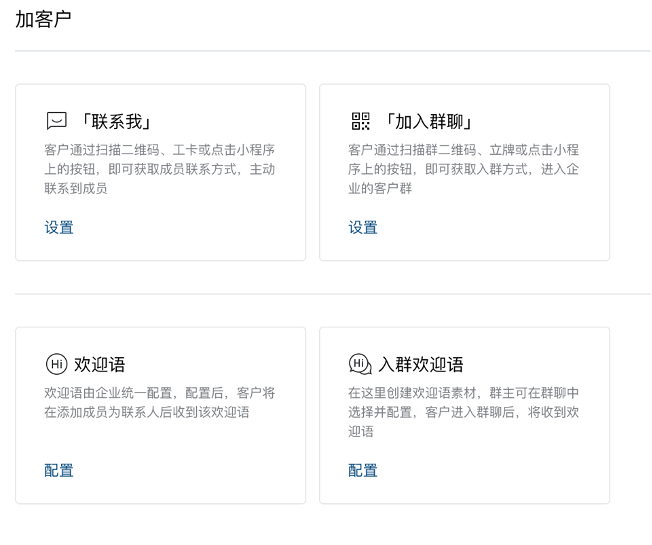Viewport: 652px width, 545px height.
Task: Click the Hi speech bubbles icon beside 入群欢迎语
Action: pyautogui.click(x=360, y=364)
